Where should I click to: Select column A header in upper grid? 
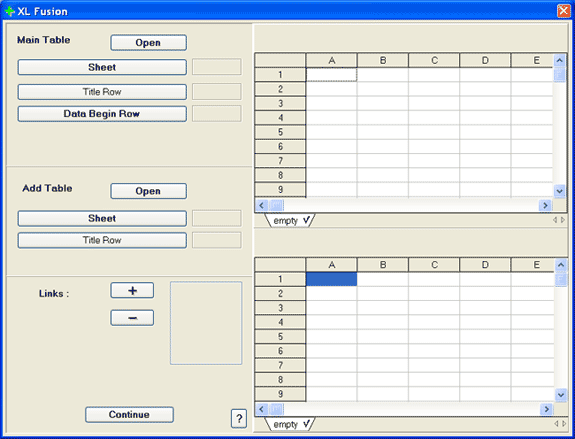click(x=332, y=61)
